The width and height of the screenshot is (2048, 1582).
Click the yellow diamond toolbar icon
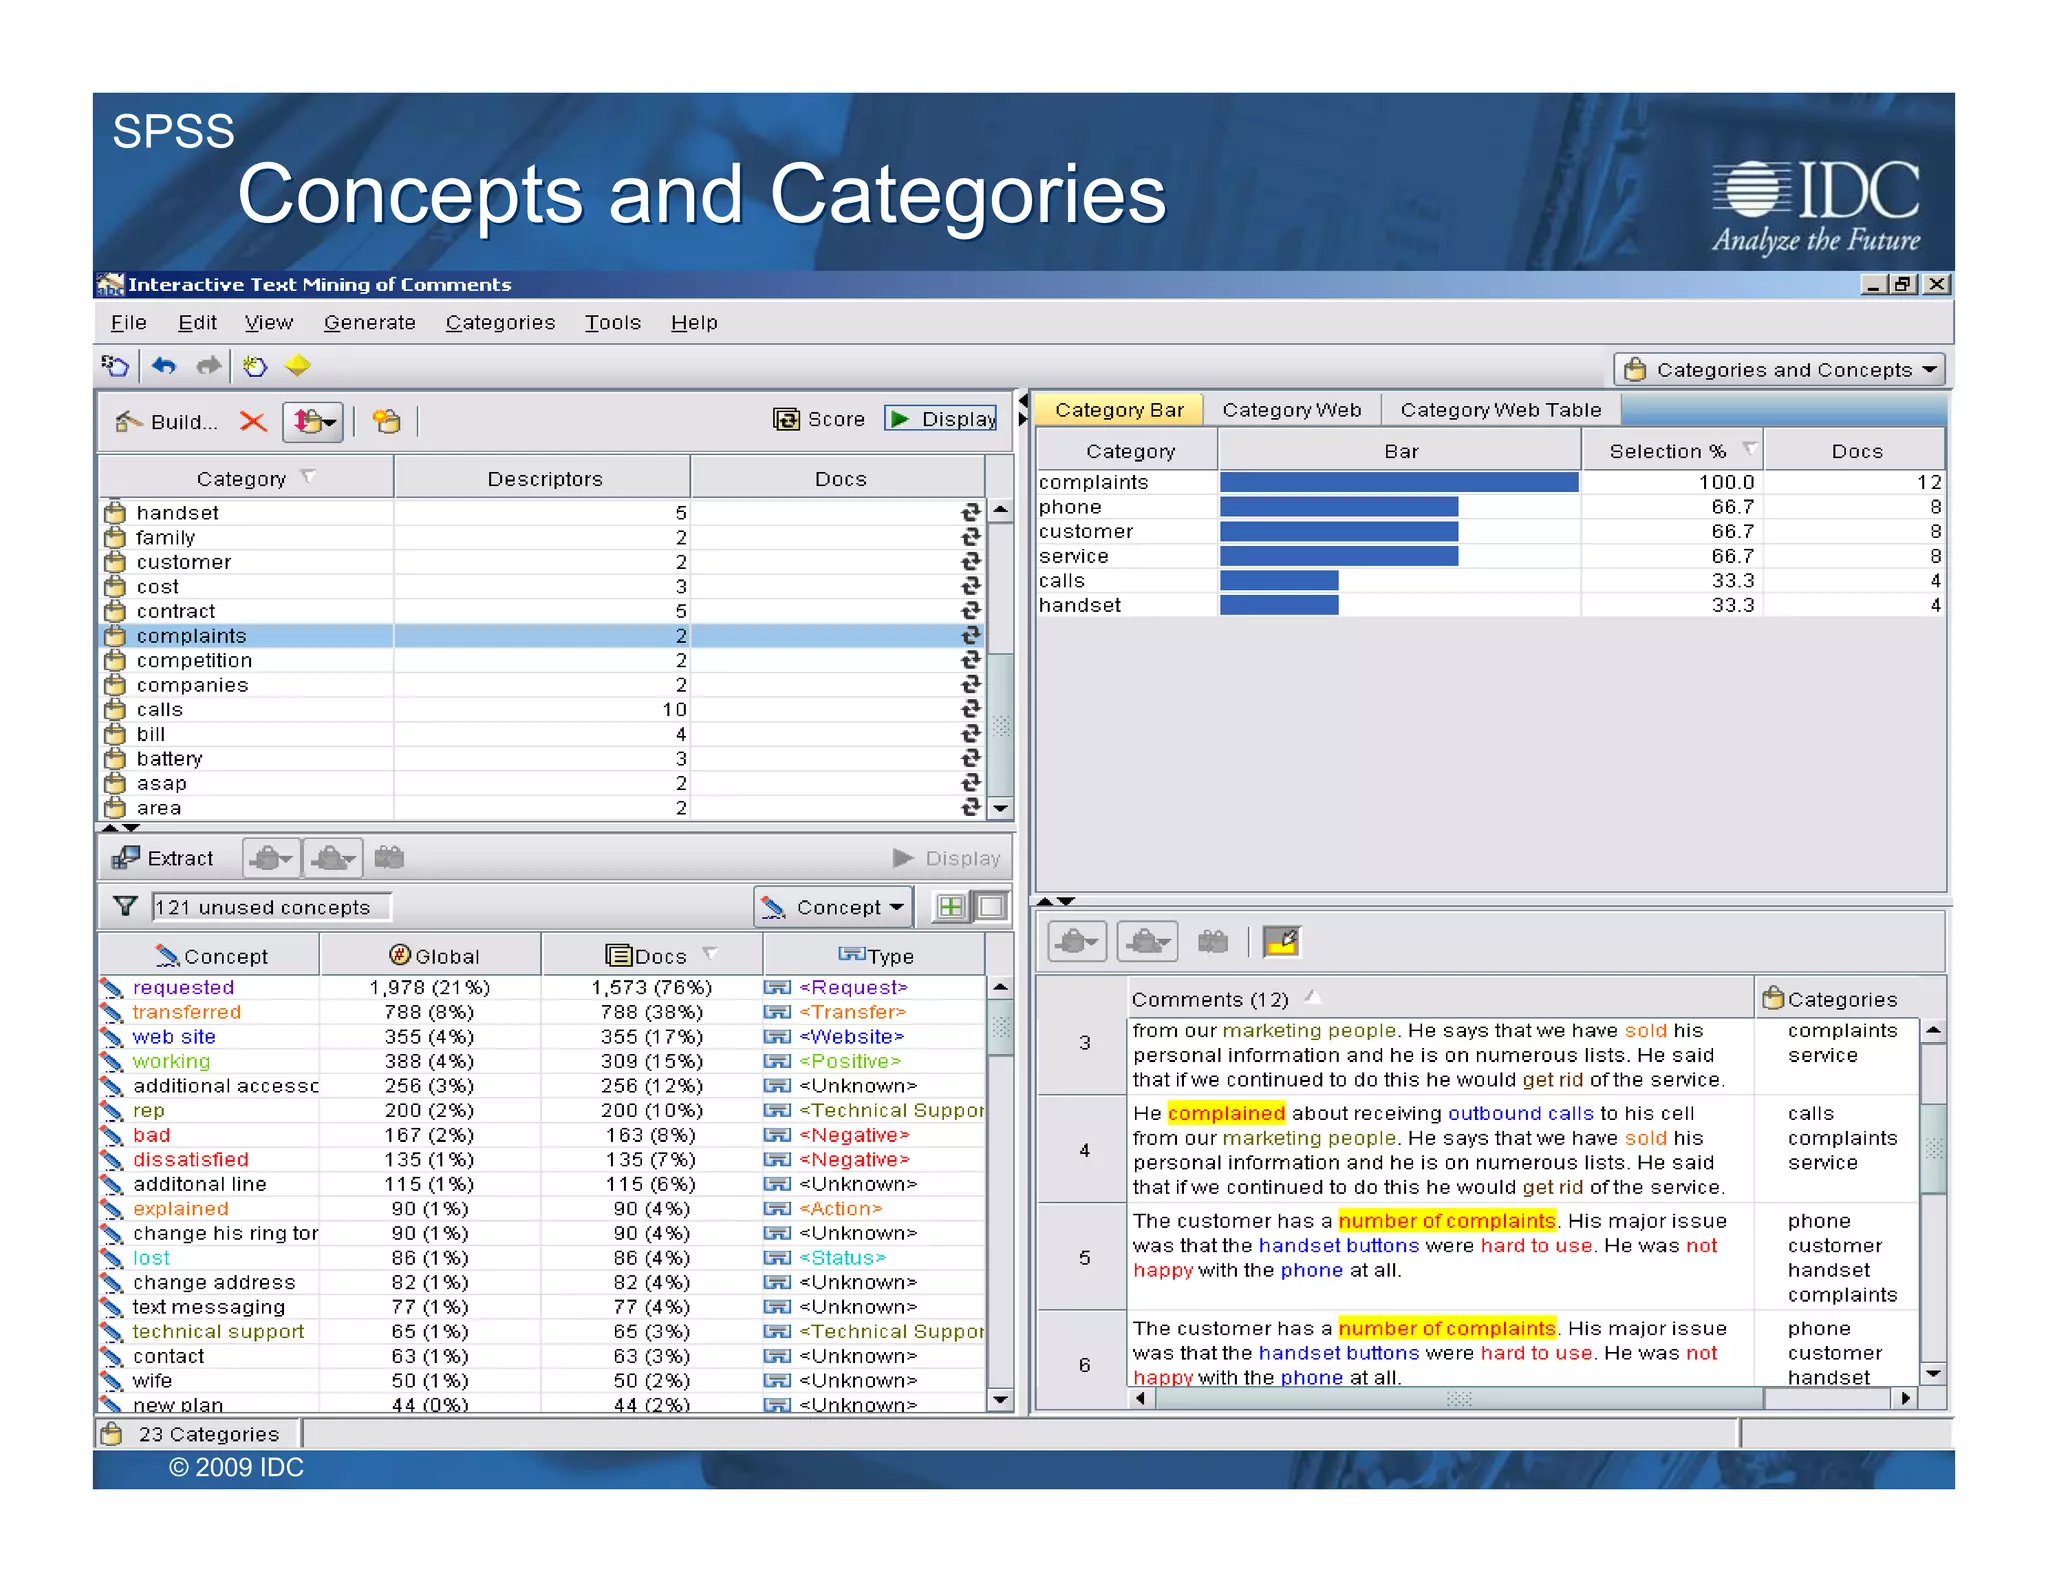point(298,367)
